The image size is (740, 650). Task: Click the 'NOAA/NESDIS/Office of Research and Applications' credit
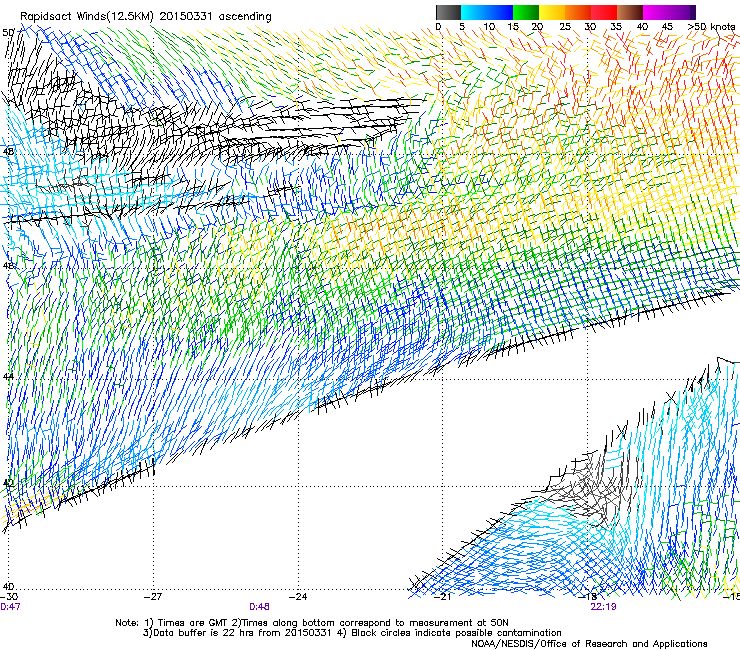[589, 644]
